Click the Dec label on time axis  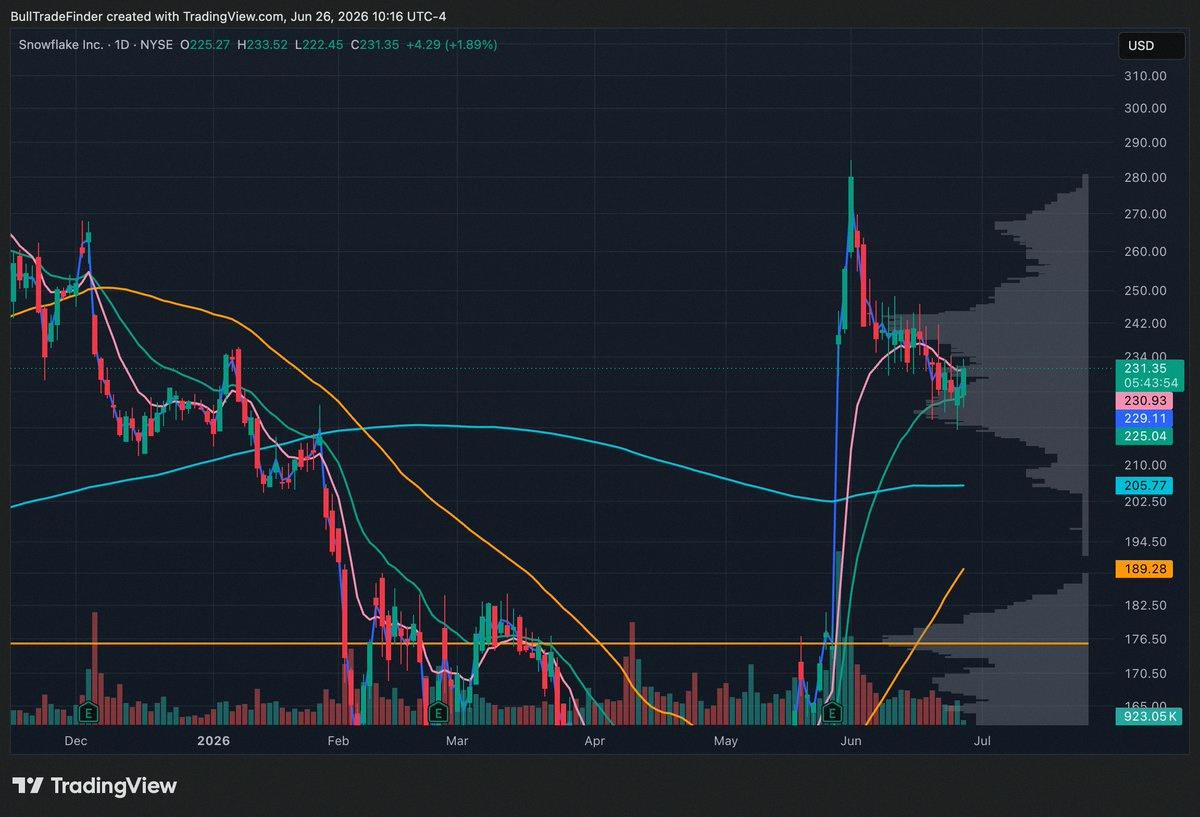click(76, 741)
